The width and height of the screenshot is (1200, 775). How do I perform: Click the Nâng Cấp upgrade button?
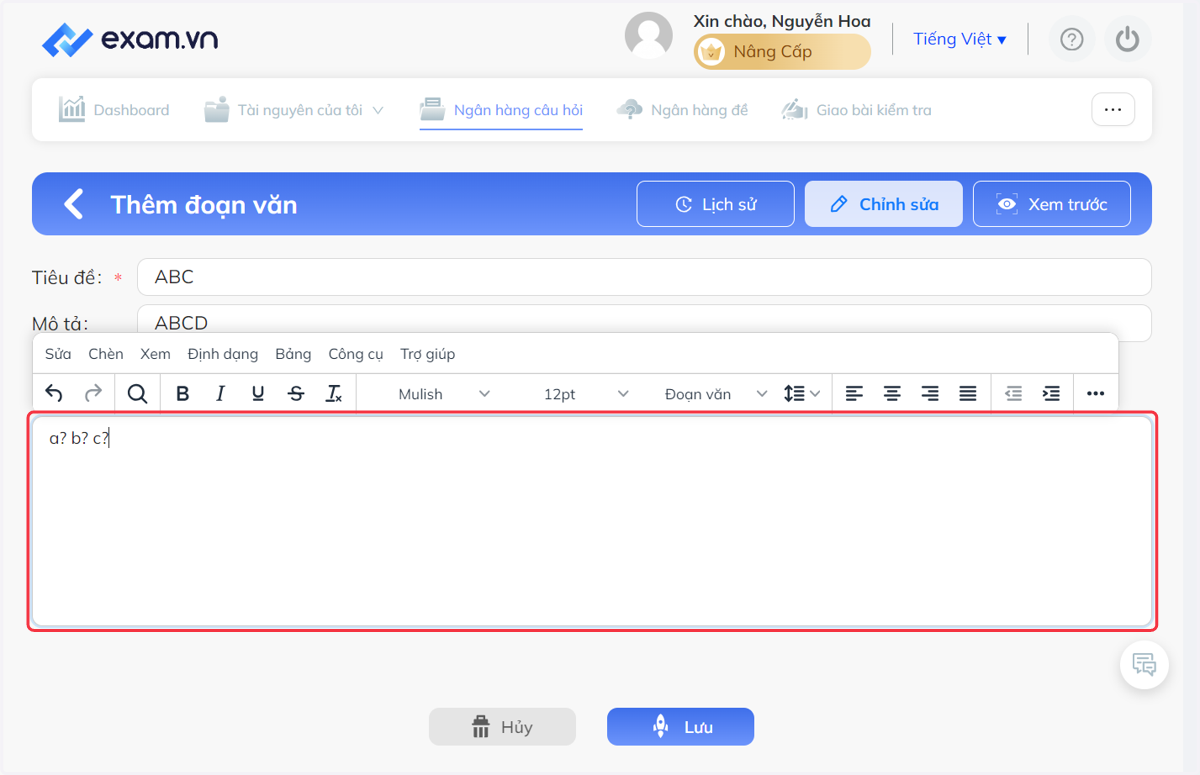coord(782,52)
